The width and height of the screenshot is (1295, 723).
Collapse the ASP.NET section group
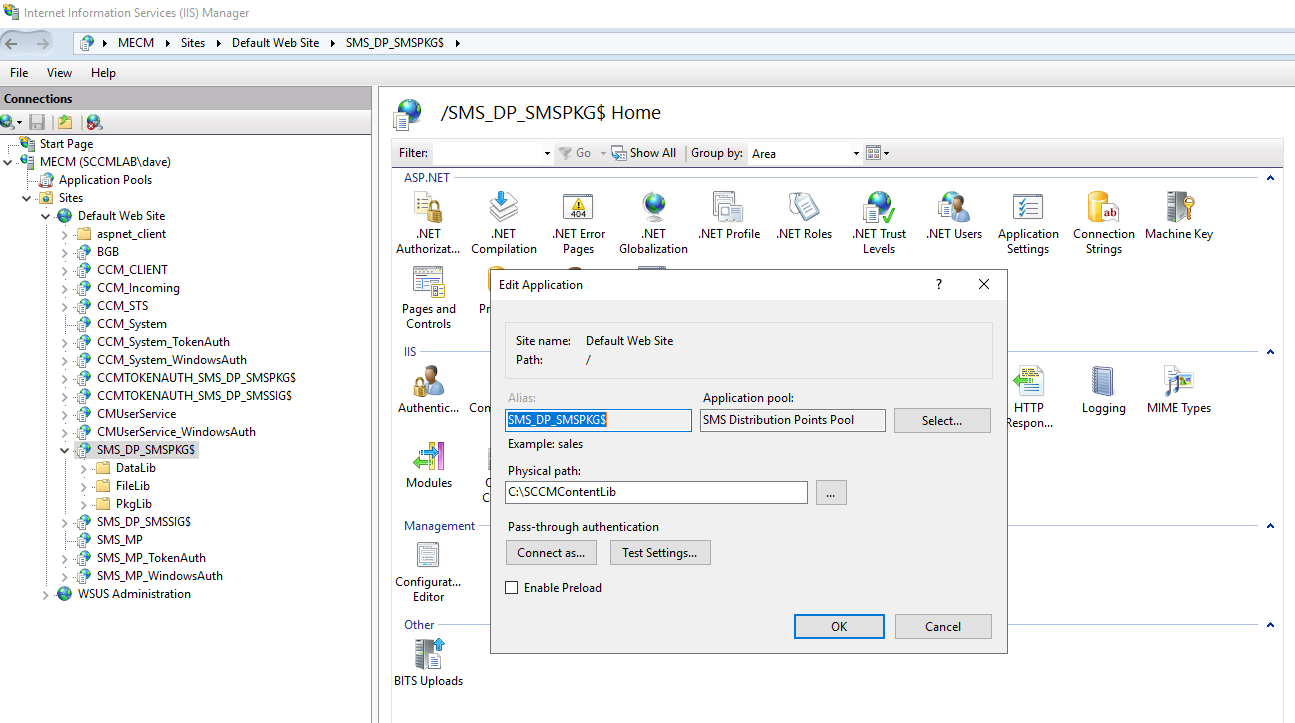[1270, 178]
